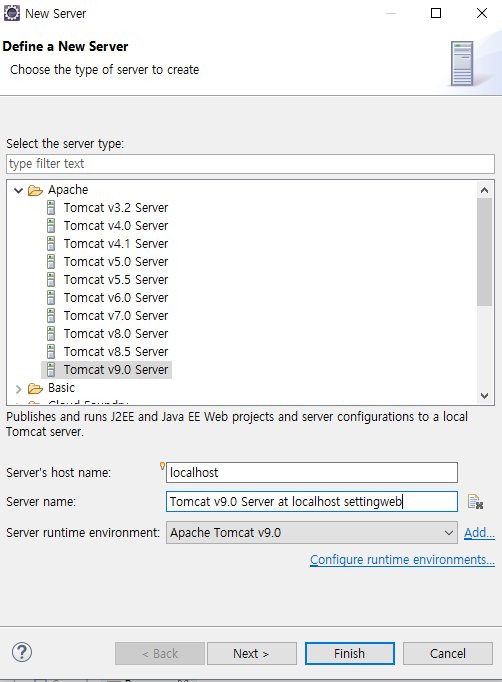This screenshot has height=682, width=502.
Task: Click the Server's host name field
Action: [311, 472]
